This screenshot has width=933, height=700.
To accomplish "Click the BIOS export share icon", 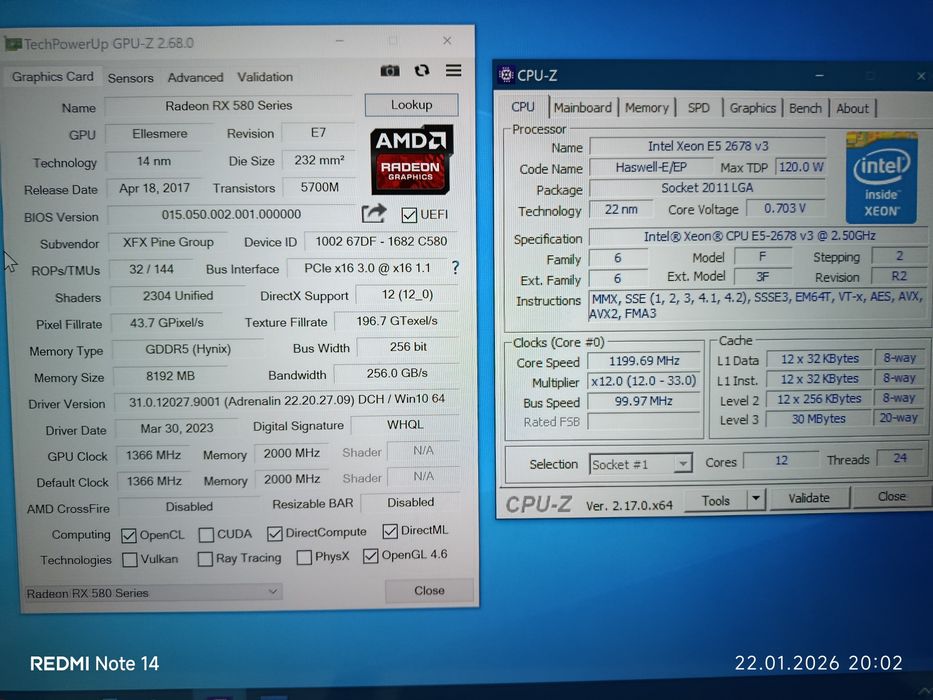I will (374, 214).
